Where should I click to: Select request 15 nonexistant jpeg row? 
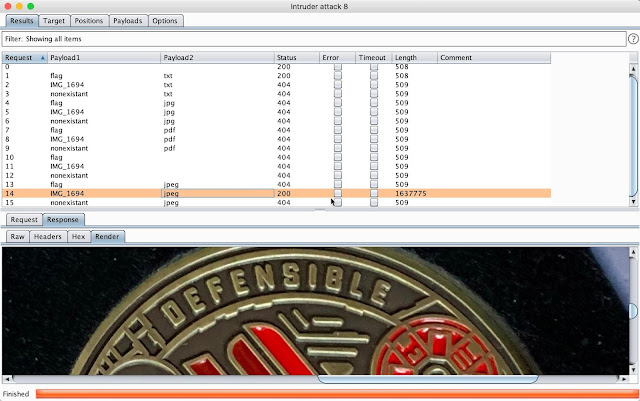pos(276,203)
